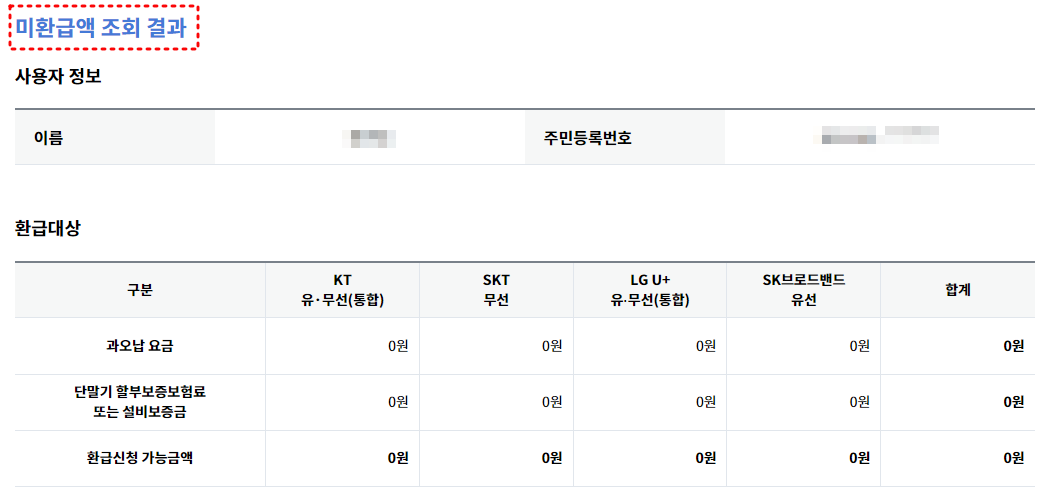Click the 이름 label cell

coord(114,138)
